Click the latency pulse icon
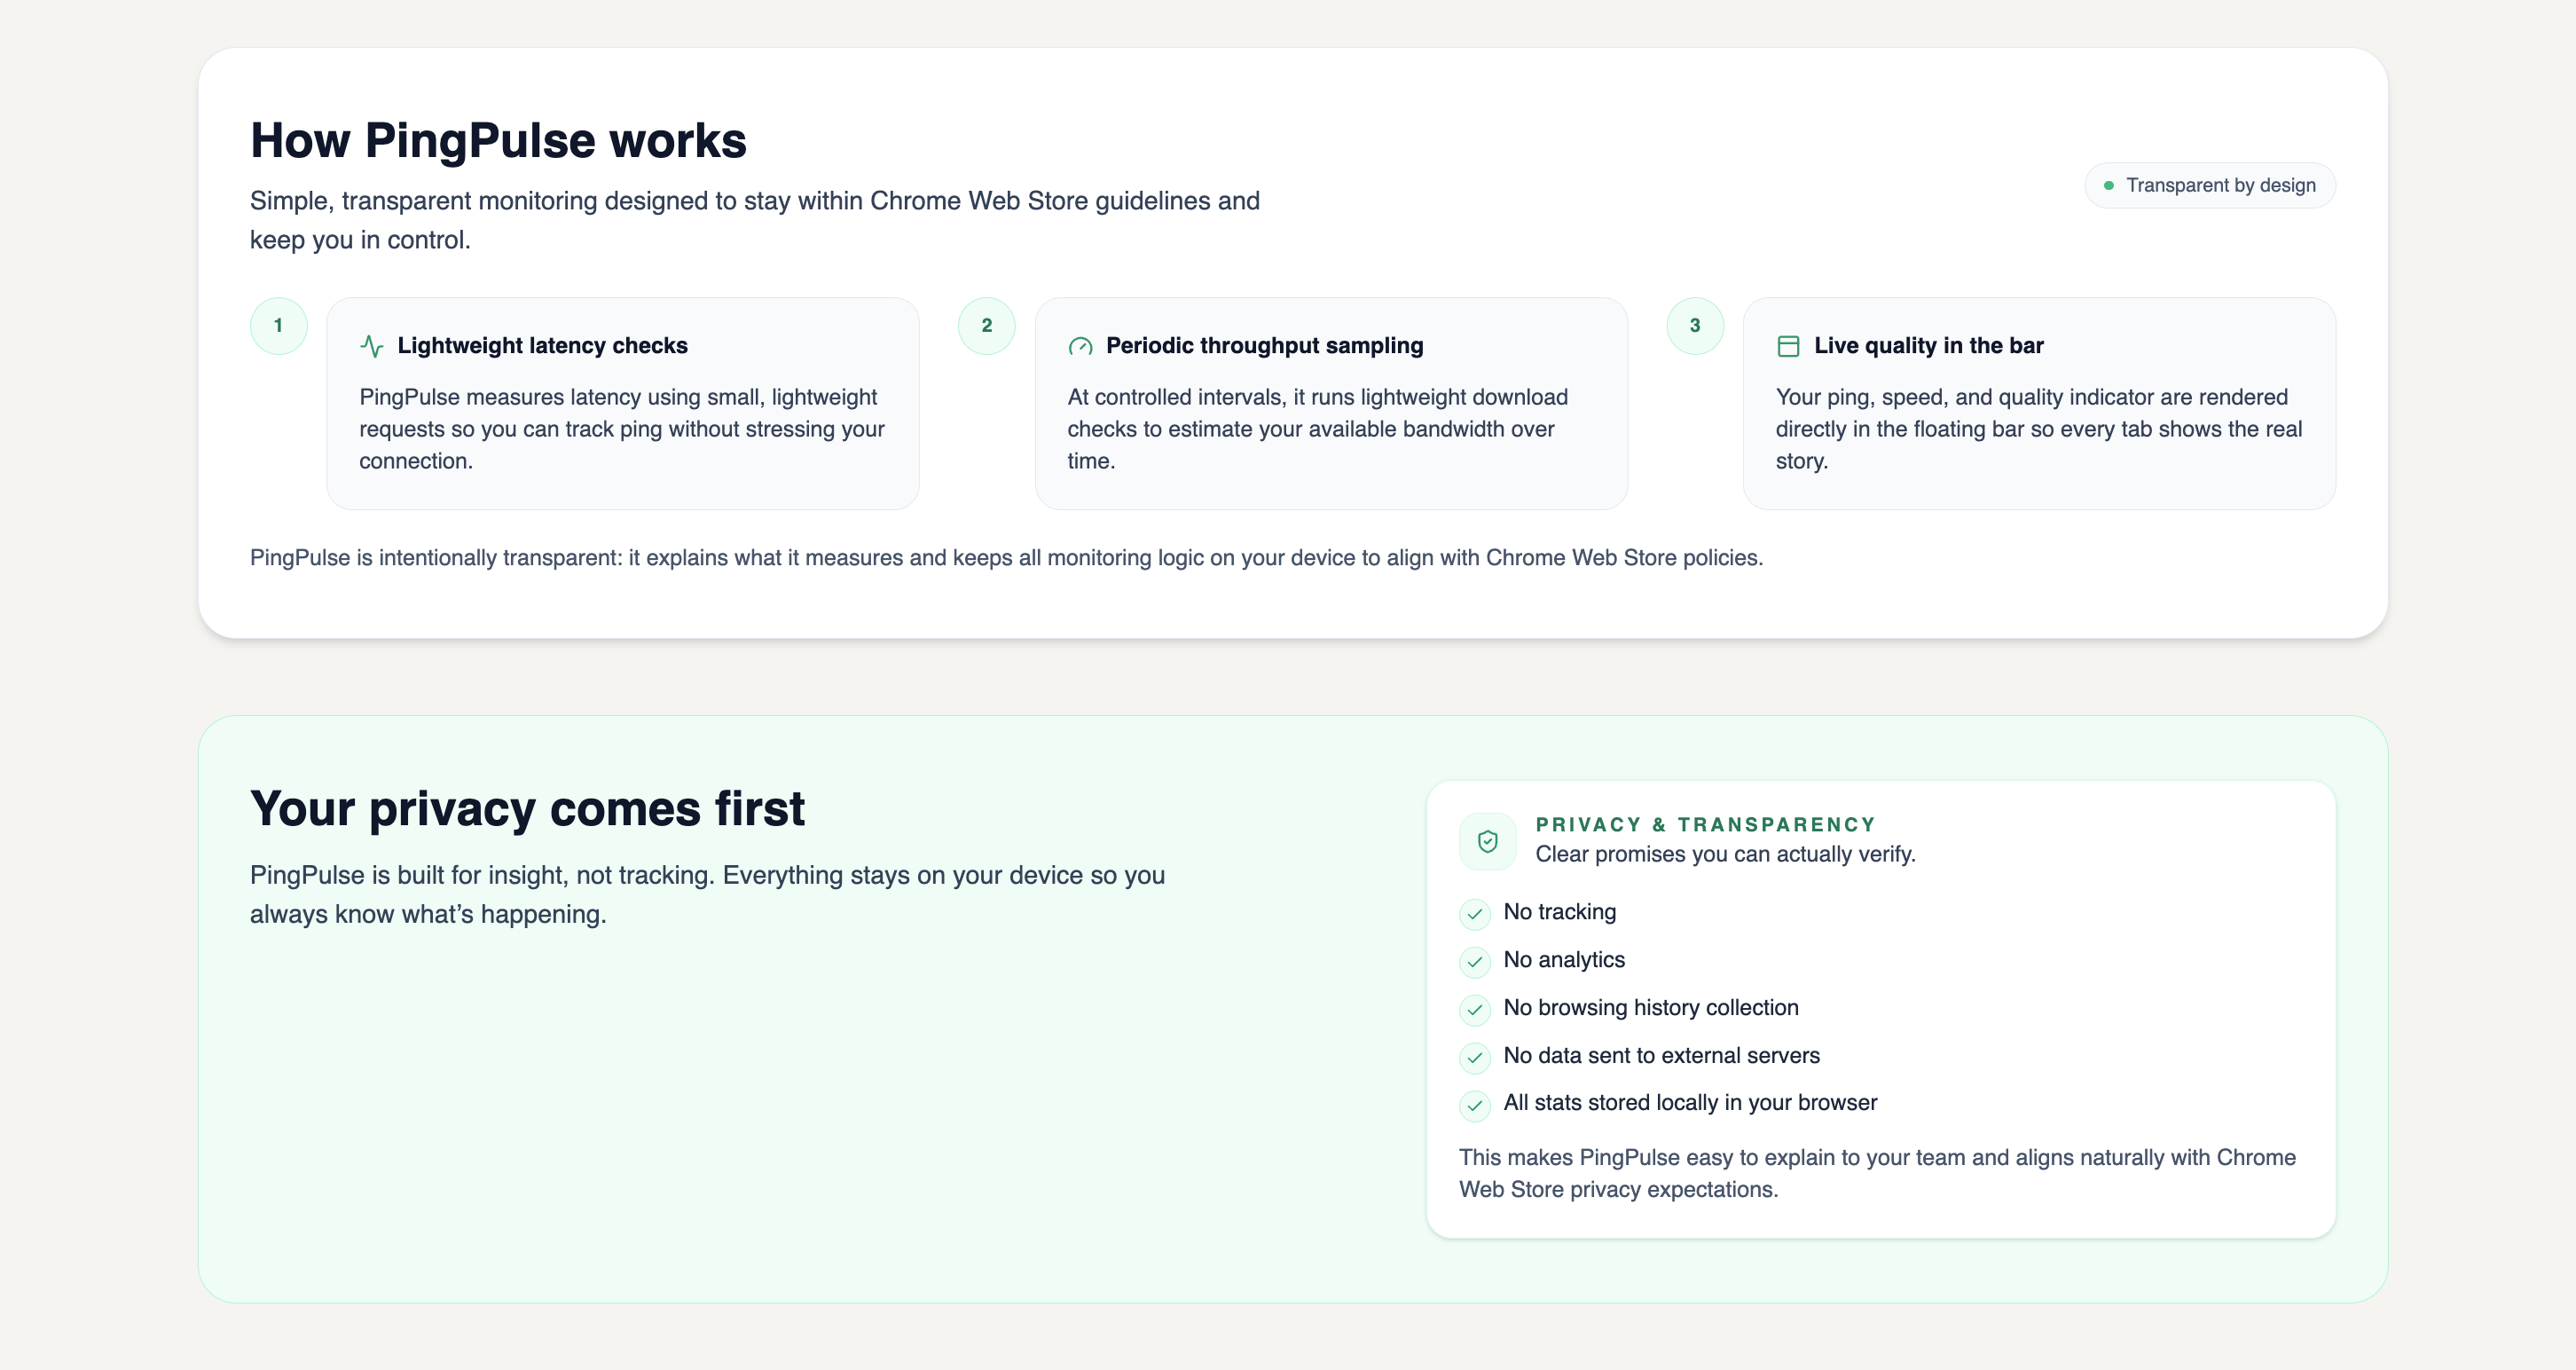The height and width of the screenshot is (1370, 2576). pos(371,346)
